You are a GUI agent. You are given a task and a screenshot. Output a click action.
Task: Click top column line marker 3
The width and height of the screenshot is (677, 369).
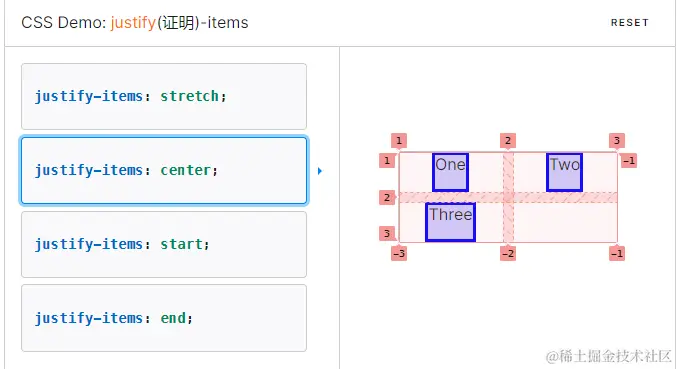pyautogui.click(x=617, y=141)
